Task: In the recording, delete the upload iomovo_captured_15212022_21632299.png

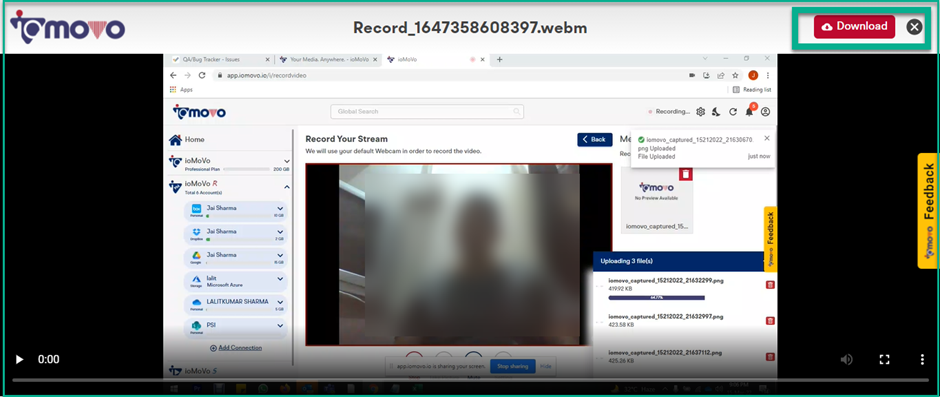Action: coord(770,285)
